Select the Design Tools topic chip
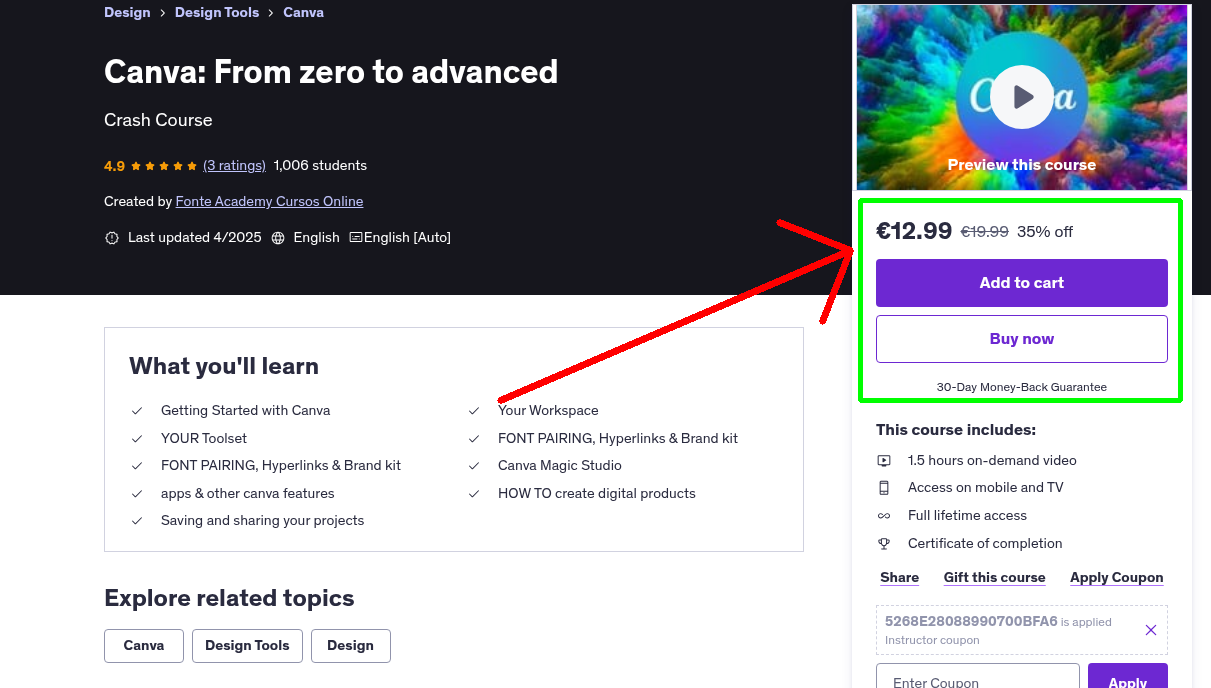Screen dimensions: 1211x688 pyautogui.click(x=247, y=646)
